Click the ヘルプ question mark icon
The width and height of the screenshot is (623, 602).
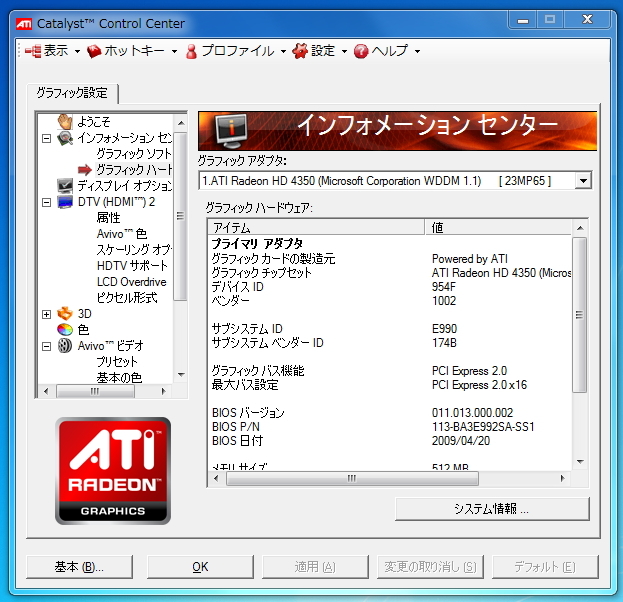[x=361, y=51]
